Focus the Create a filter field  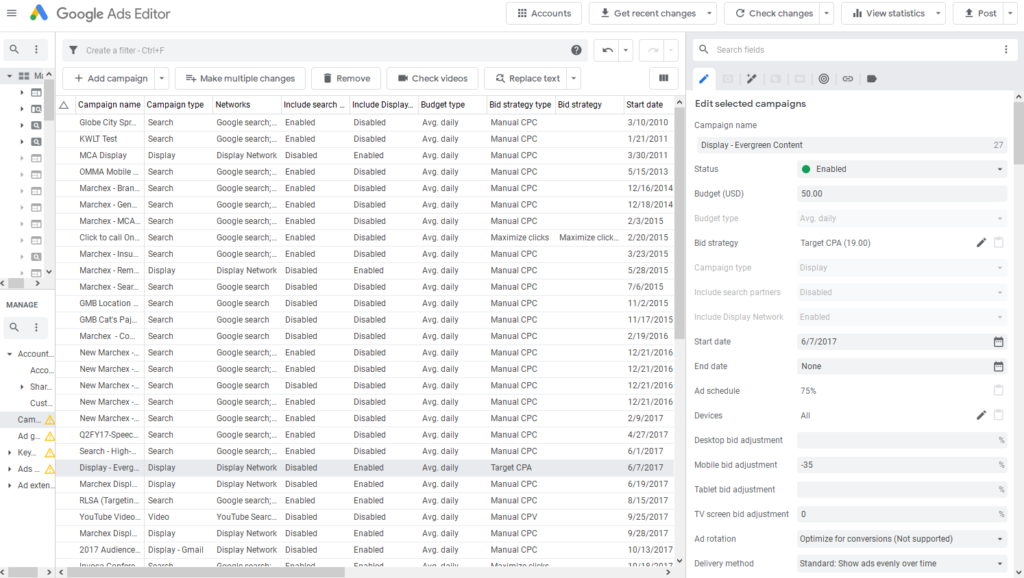click(325, 50)
